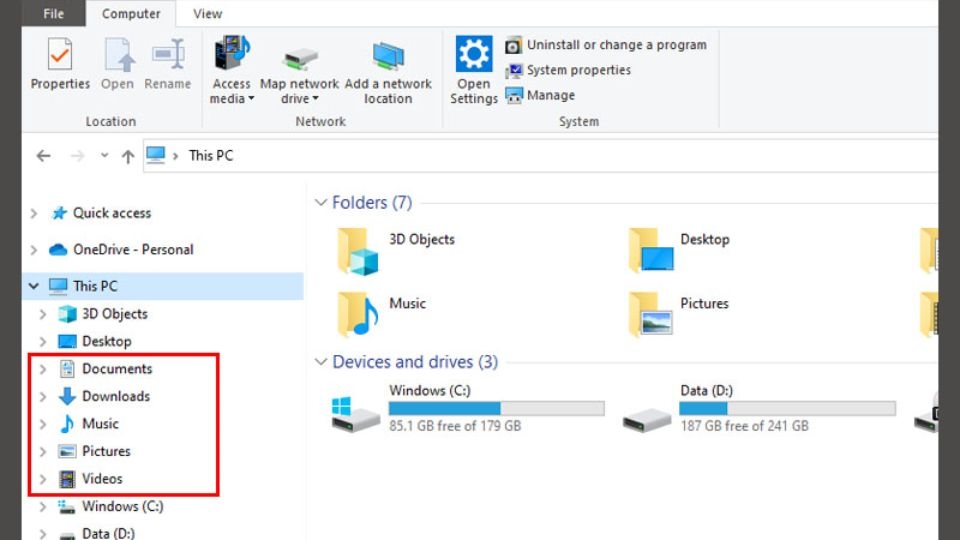Click the Folders (7) header text

click(x=372, y=203)
